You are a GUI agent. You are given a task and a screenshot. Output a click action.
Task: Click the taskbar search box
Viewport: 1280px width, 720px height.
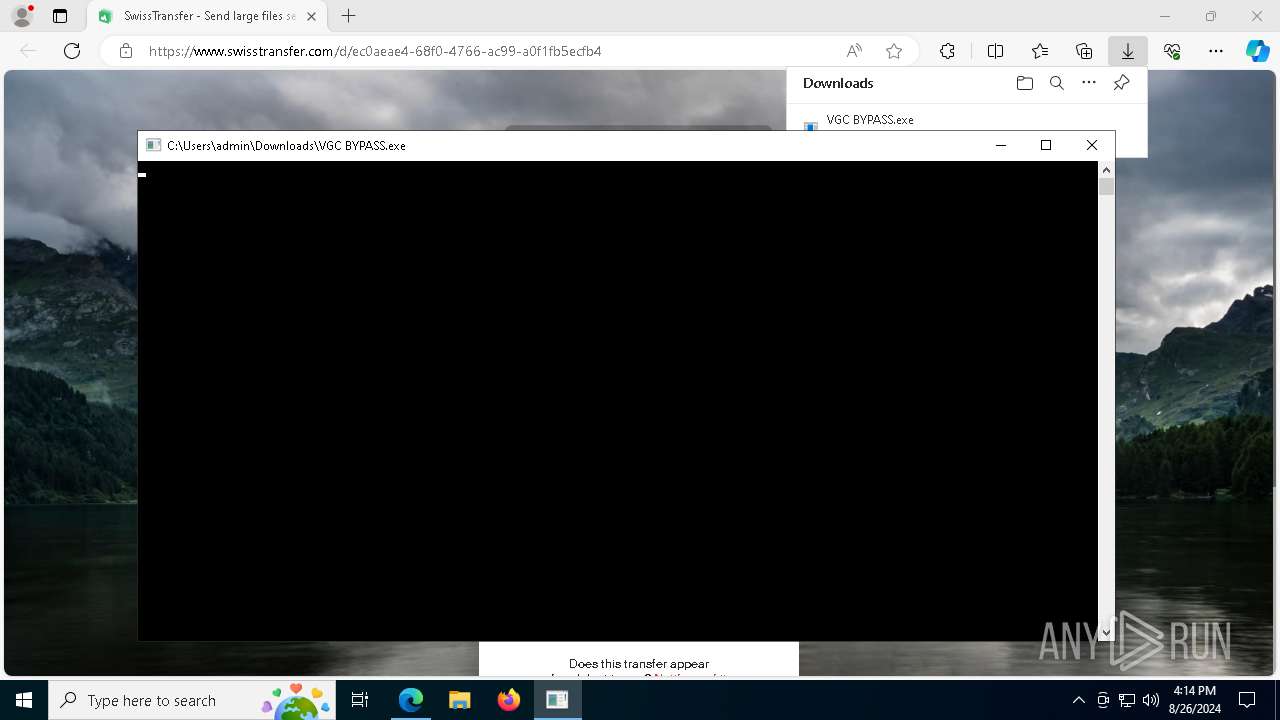click(192, 700)
